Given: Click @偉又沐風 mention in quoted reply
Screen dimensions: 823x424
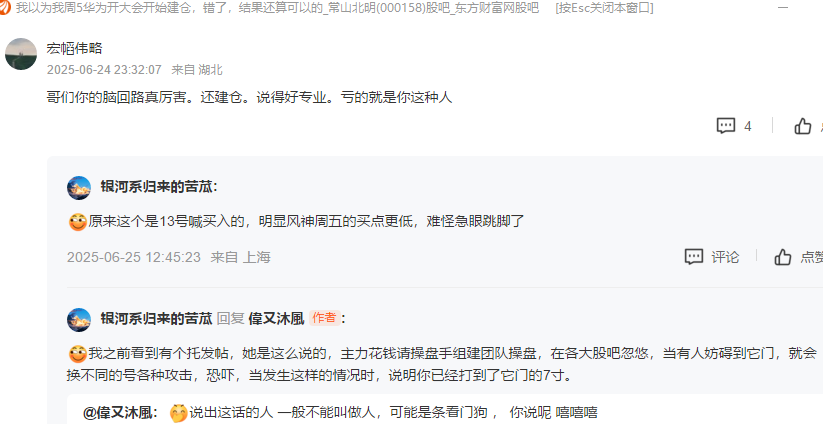Looking at the screenshot, I should (x=119, y=412).
